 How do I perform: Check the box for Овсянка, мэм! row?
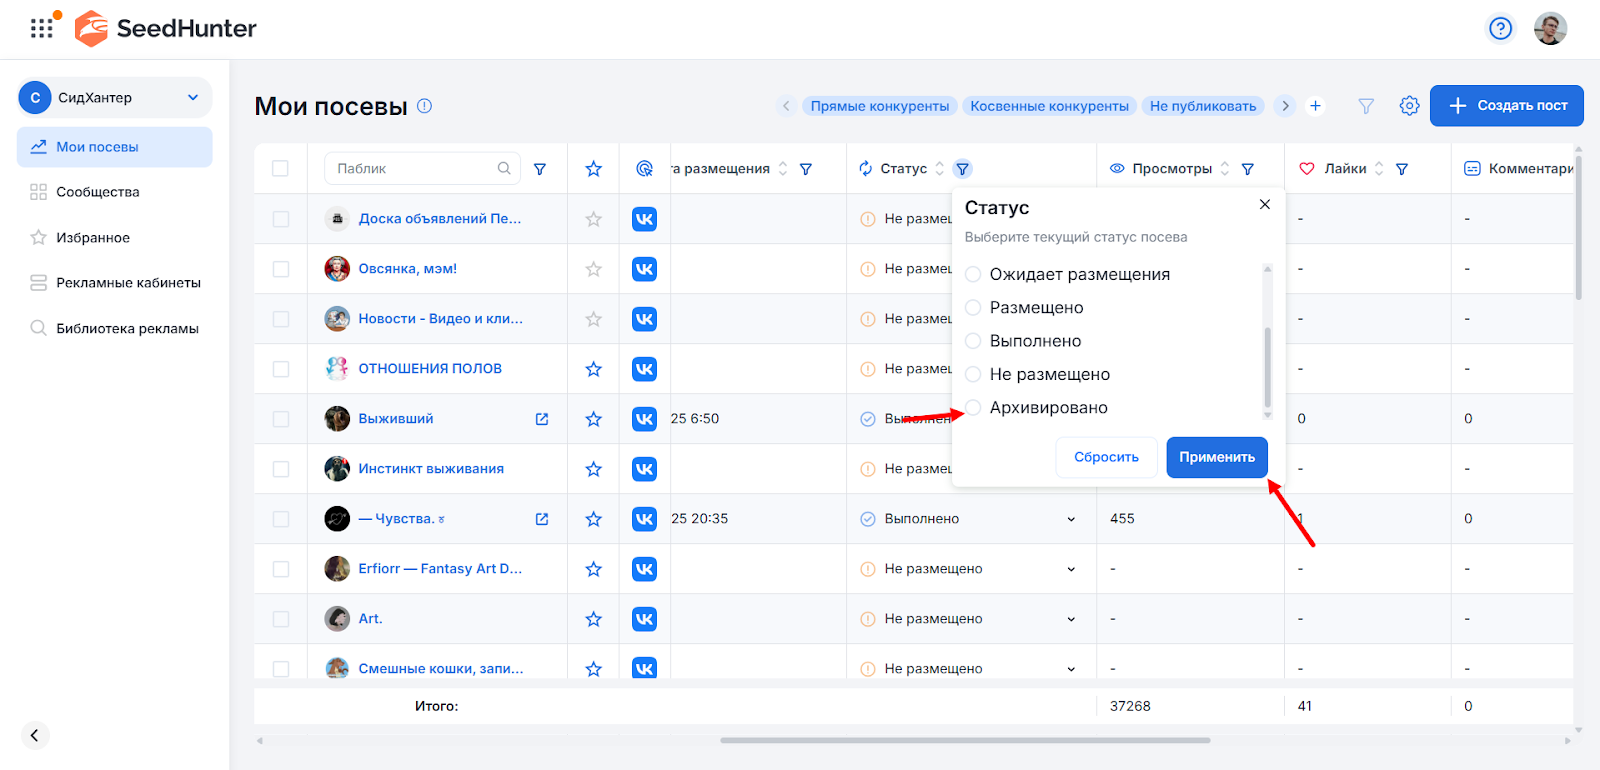(281, 269)
